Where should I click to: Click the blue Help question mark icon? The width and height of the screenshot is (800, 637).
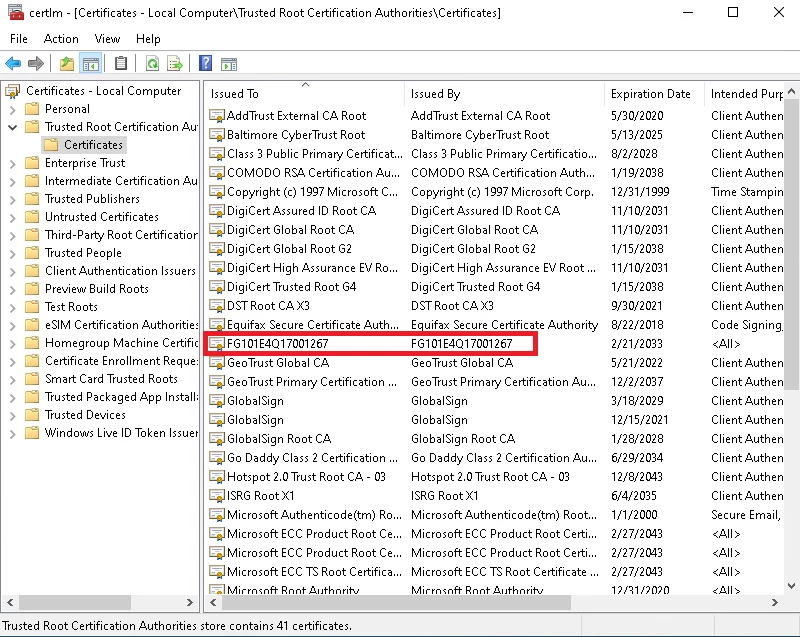coord(206,63)
